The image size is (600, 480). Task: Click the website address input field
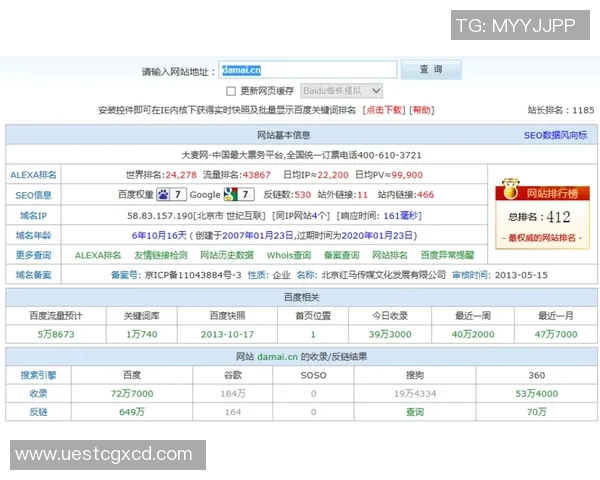coord(308,70)
